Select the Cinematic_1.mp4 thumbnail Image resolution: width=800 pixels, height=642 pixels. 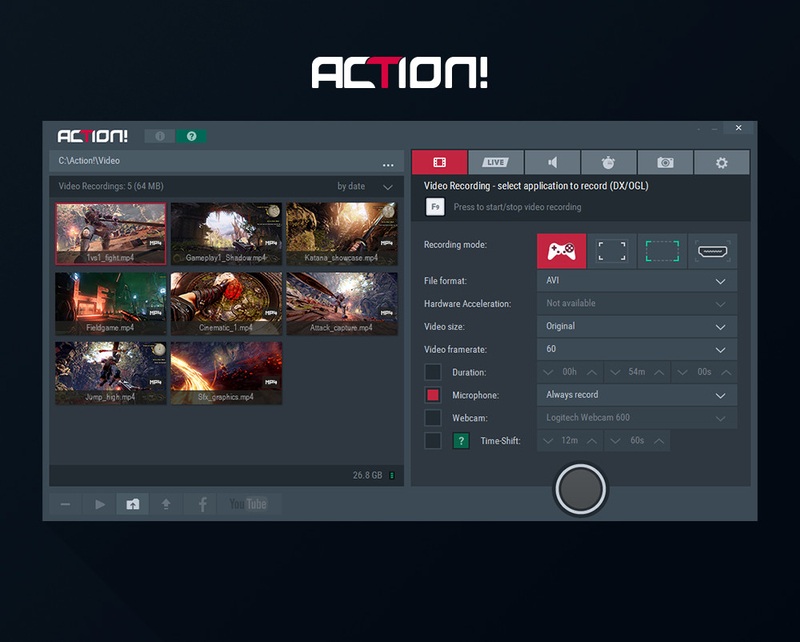click(226, 304)
